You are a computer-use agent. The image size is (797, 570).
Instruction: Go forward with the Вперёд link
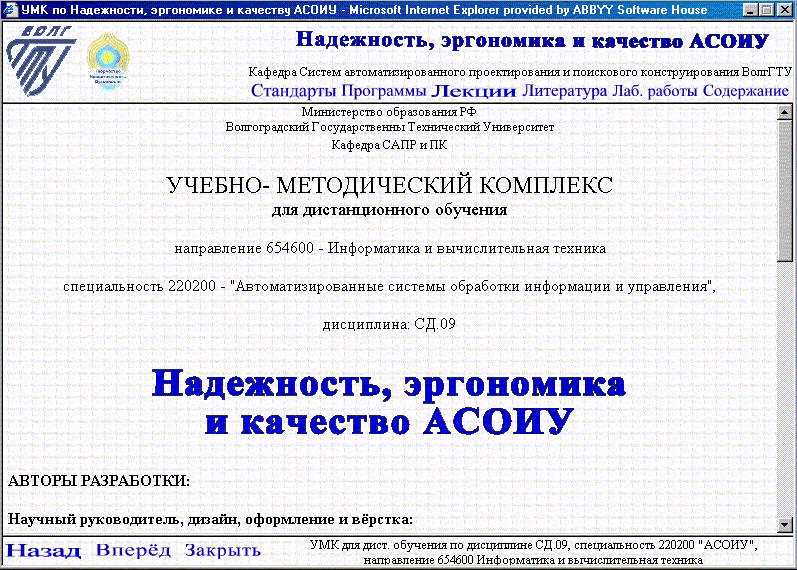click(134, 551)
